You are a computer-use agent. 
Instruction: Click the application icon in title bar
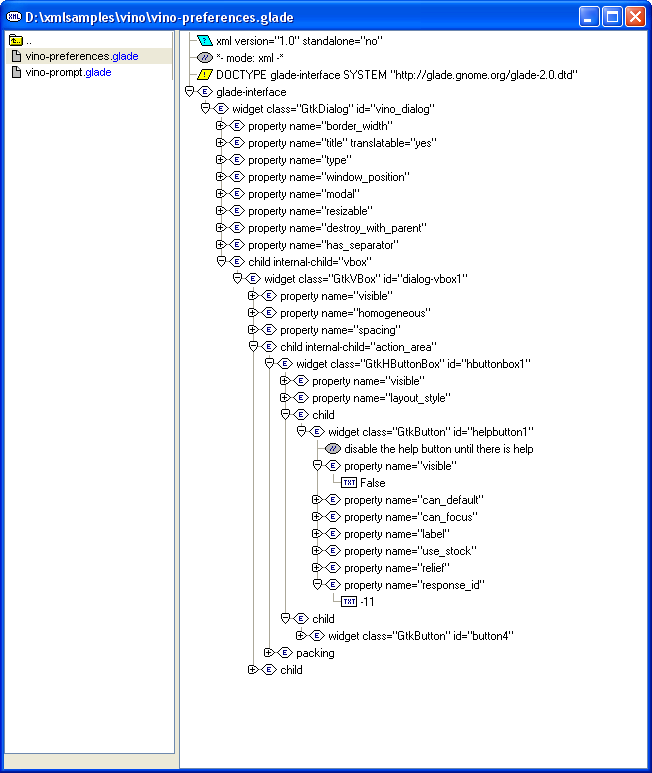[x=14, y=16]
